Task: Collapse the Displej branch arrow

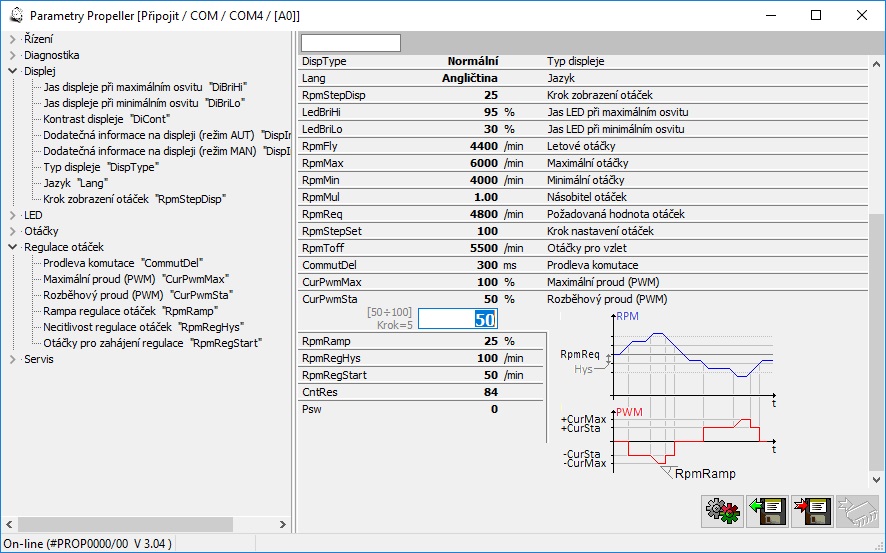Action: [x=12, y=71]
